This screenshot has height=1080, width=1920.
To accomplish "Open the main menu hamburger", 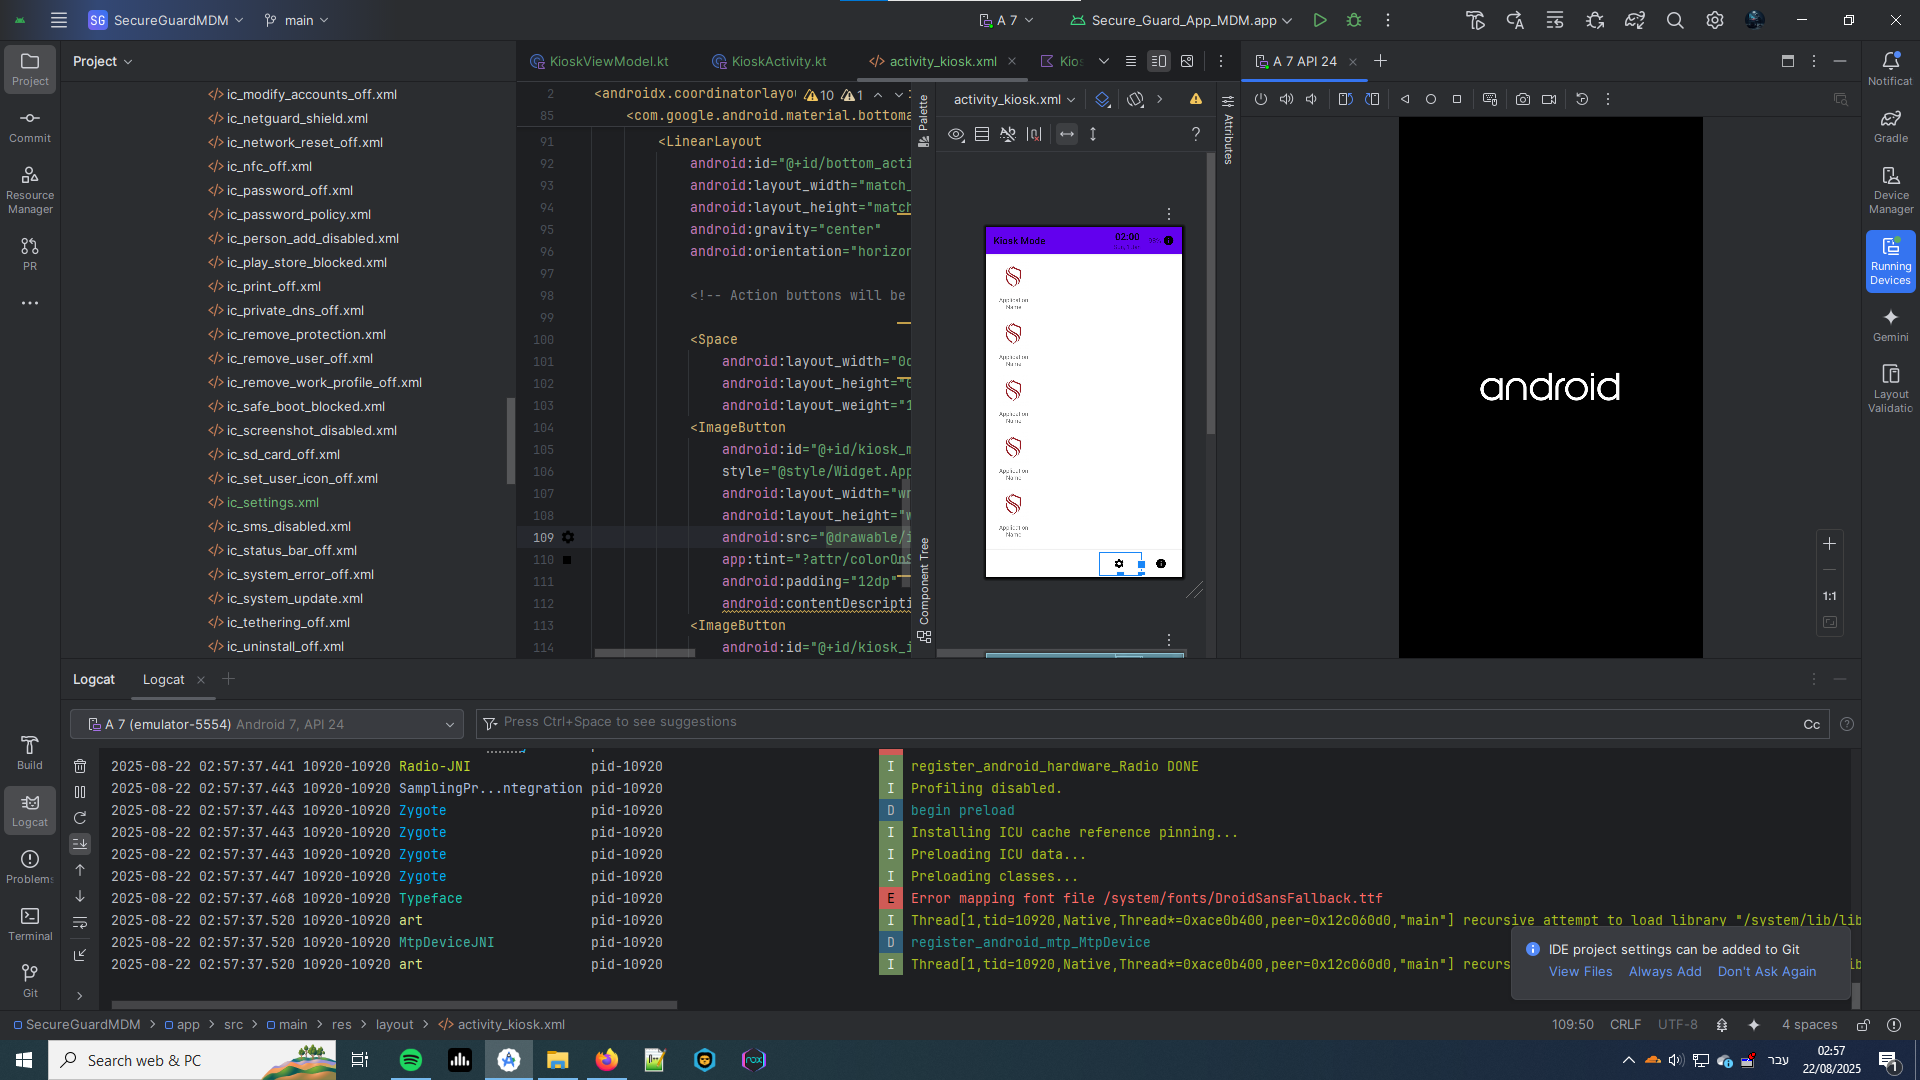I will (59, 20).
